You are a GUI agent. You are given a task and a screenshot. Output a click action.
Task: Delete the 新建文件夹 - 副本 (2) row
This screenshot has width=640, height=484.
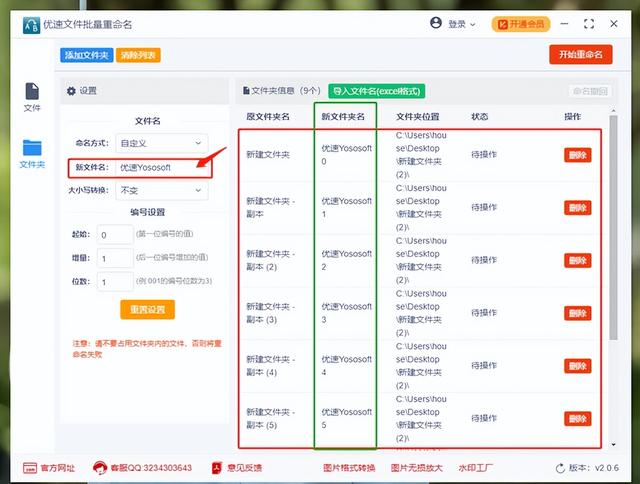tap(578, 260)
